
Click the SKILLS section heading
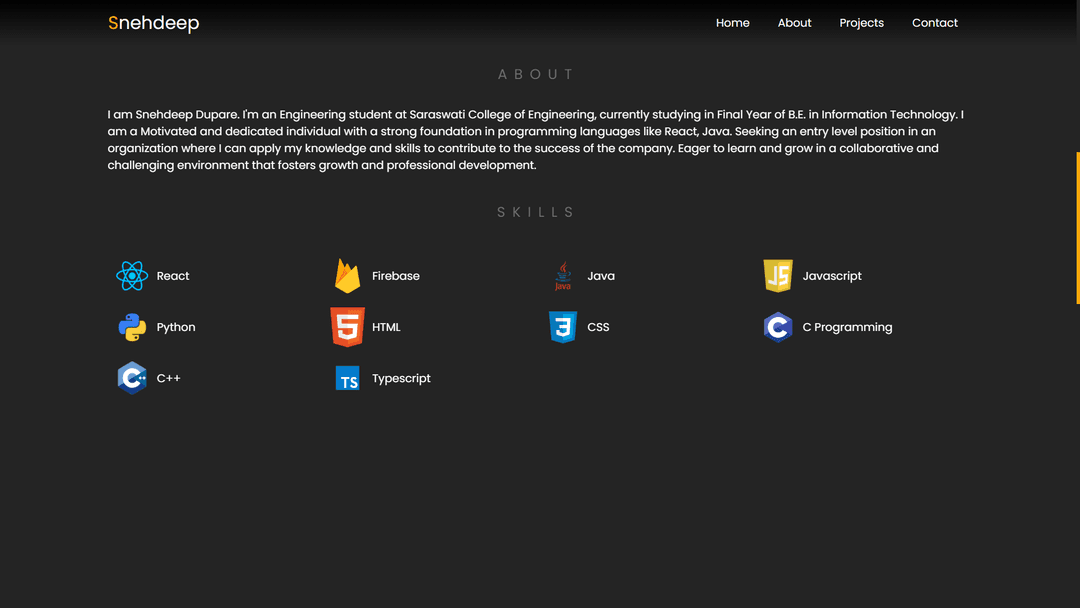[535, 211]
